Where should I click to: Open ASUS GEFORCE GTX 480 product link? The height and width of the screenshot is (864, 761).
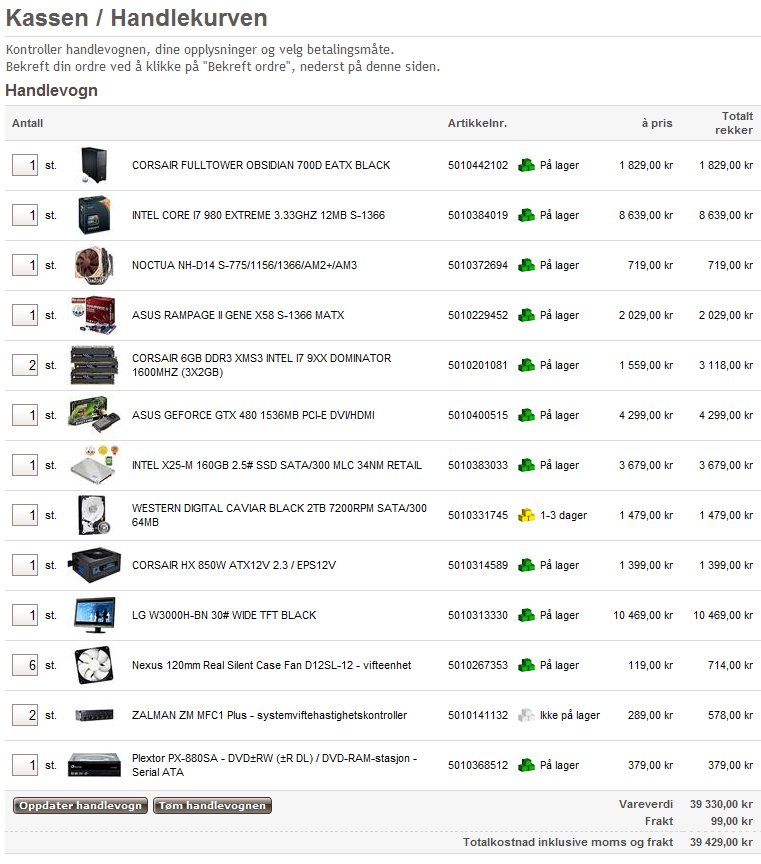(253, 415)
